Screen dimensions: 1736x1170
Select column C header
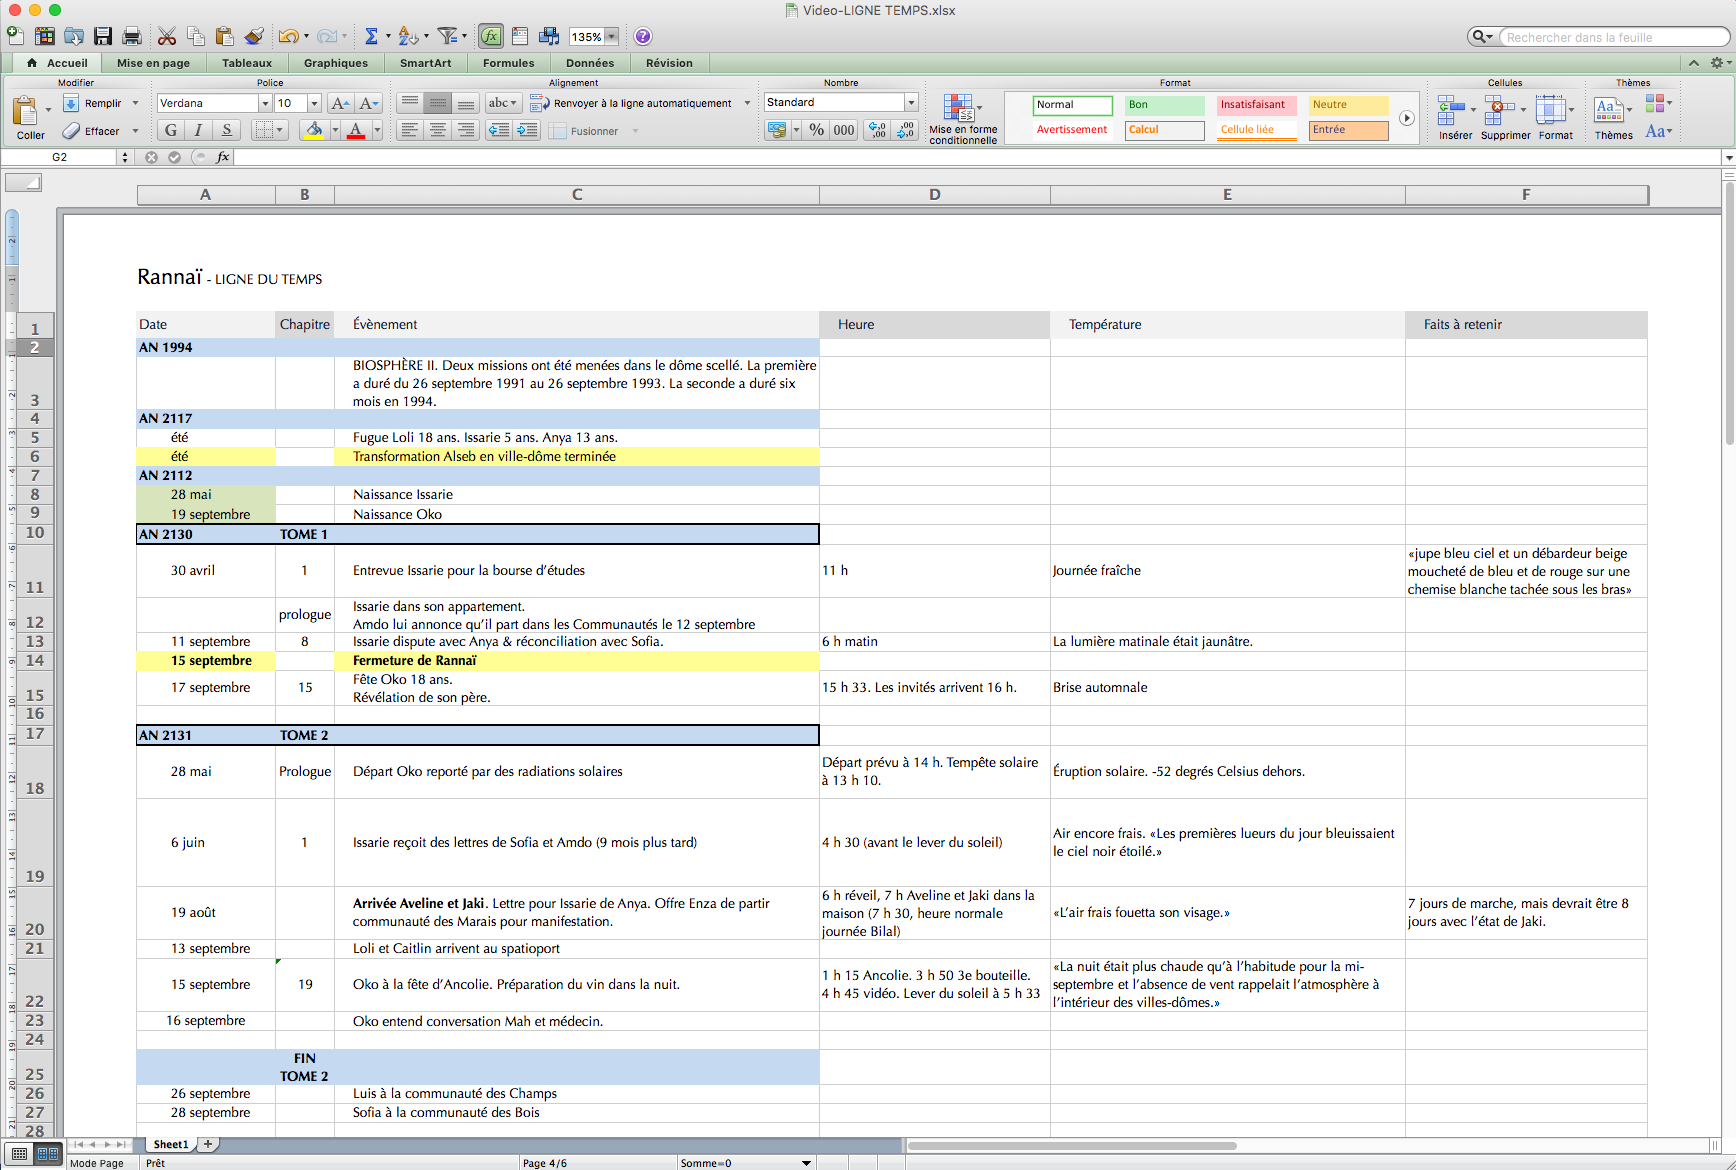click(x=577, y=195)
